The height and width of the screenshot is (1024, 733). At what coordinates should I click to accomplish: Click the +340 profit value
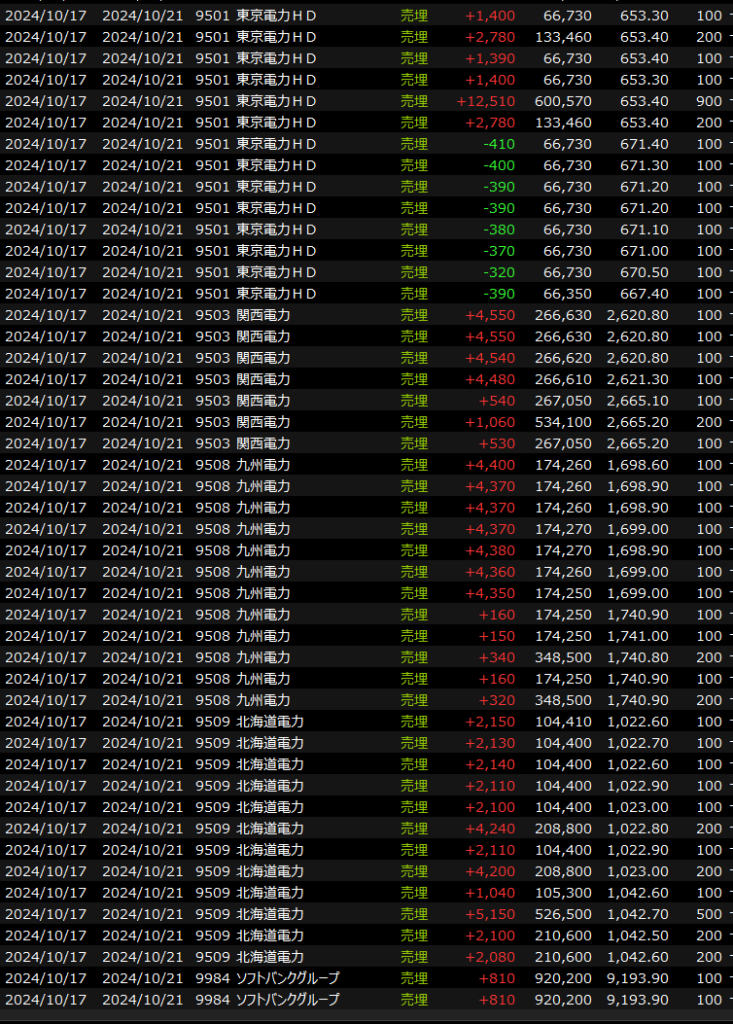click(497, 657)
